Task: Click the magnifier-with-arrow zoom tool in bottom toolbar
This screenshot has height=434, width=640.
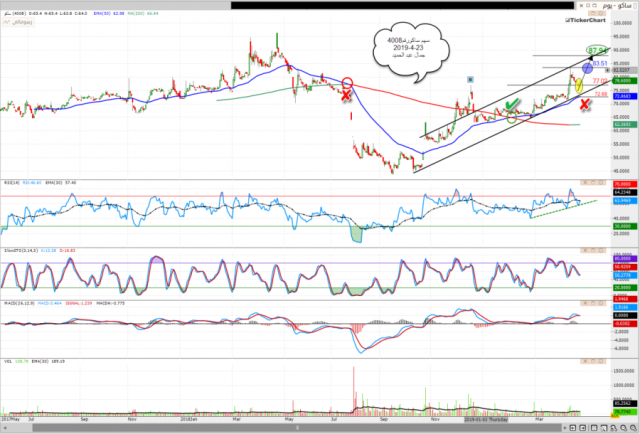Action: 613,428
